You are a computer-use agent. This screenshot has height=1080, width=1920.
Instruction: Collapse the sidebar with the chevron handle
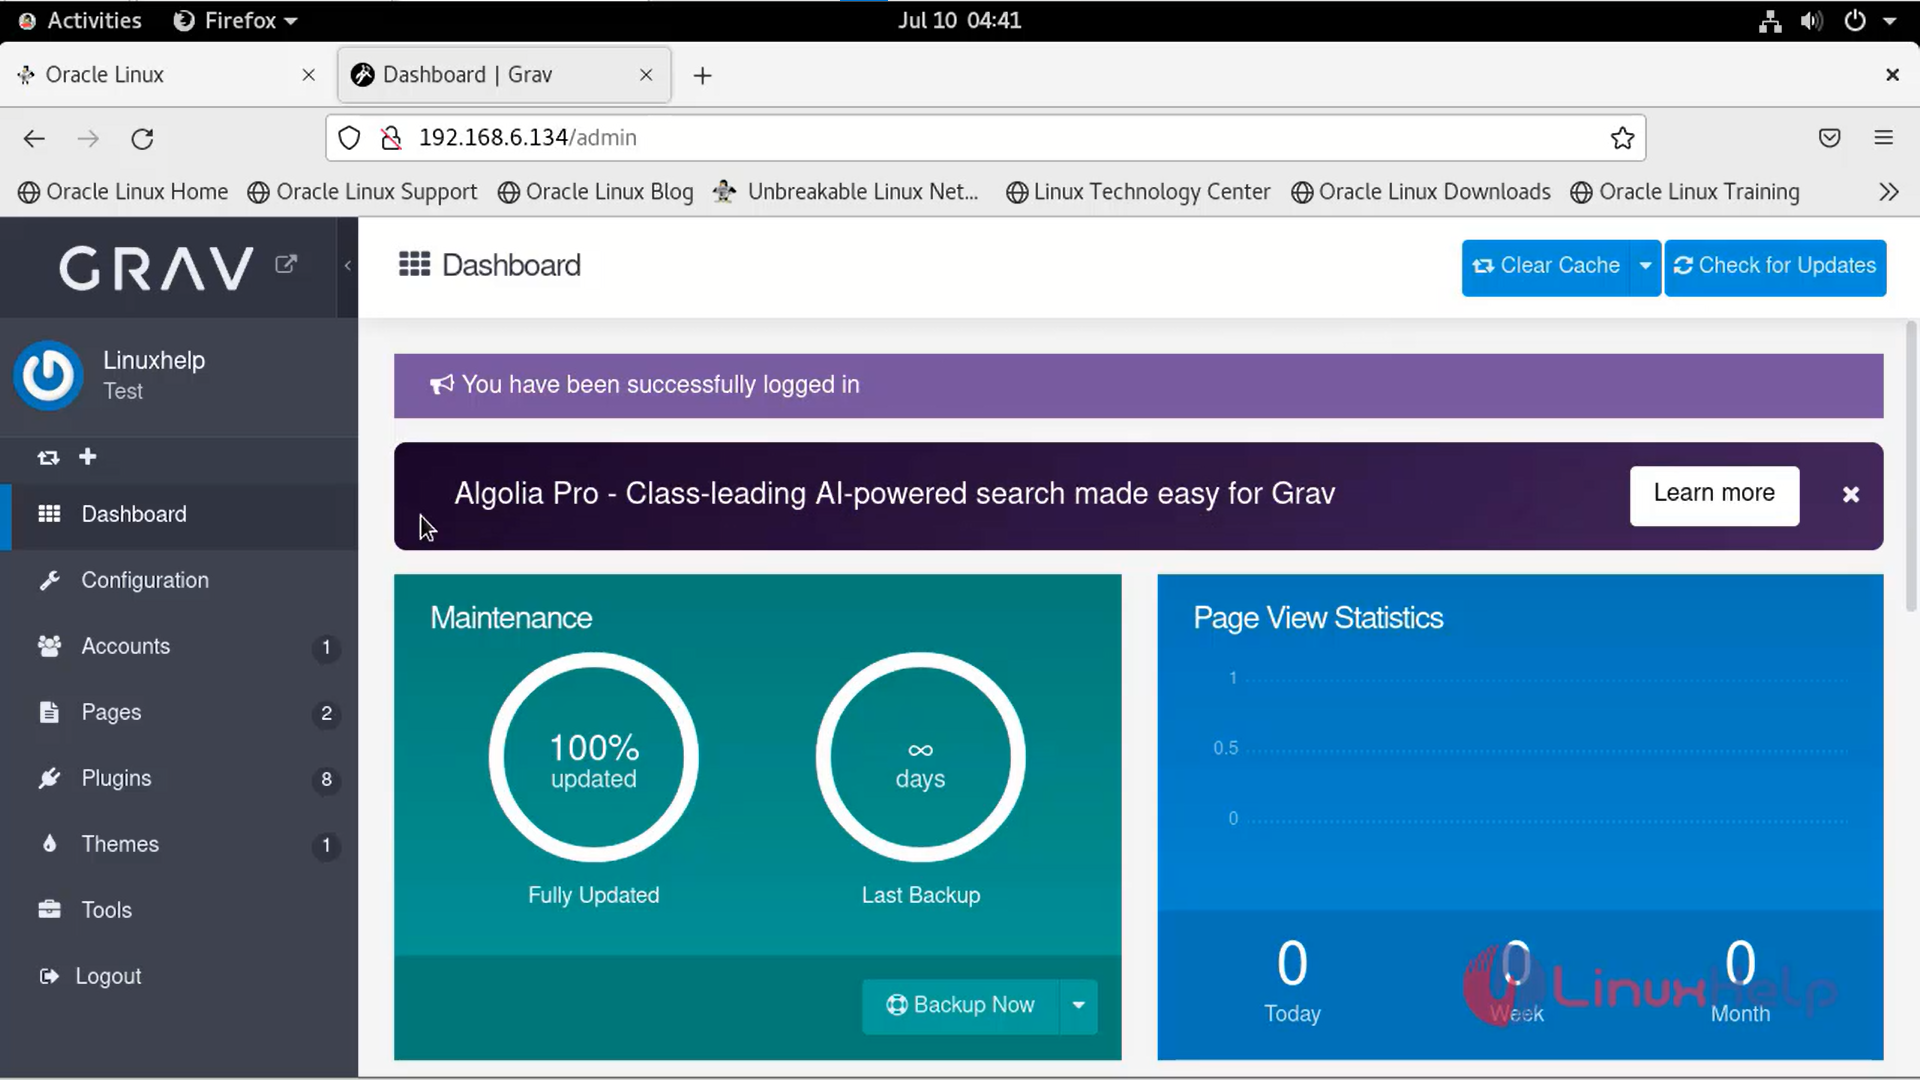[347, 266]
